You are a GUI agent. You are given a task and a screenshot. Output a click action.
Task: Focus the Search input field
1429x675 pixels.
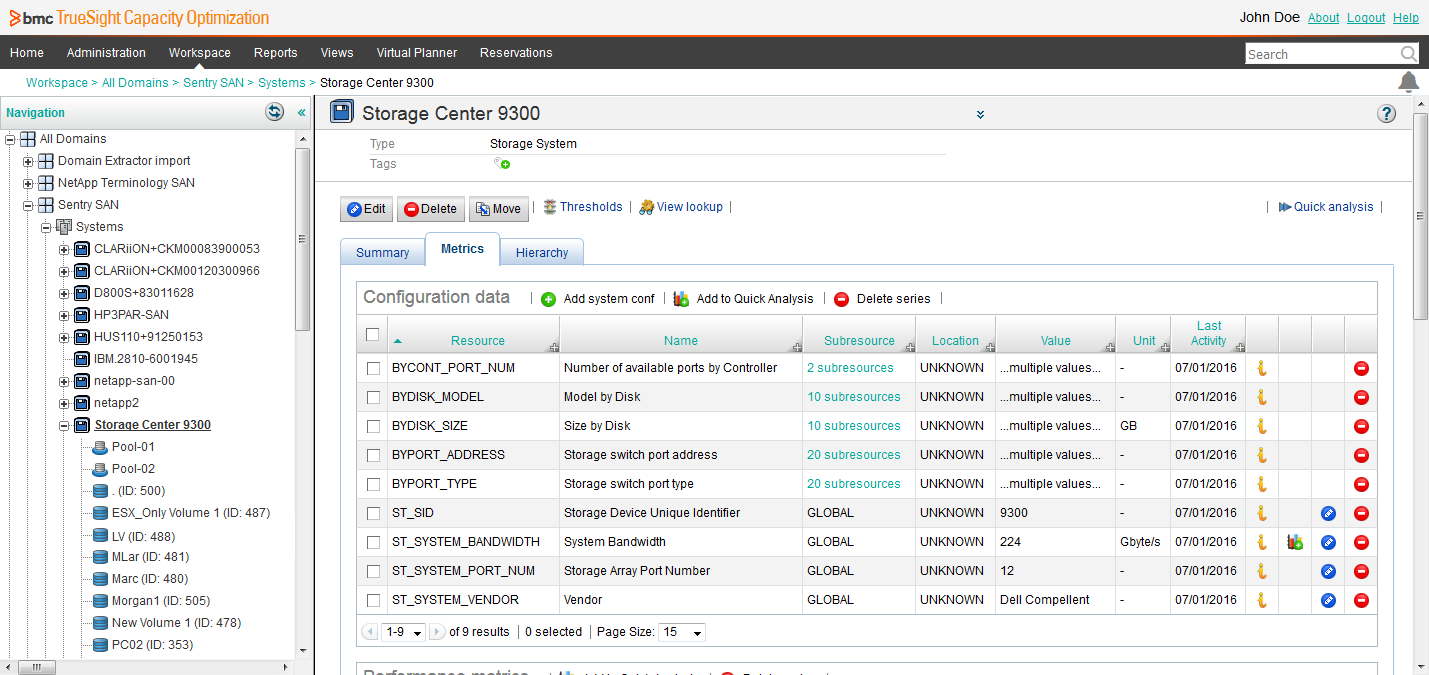(1322, 54)
